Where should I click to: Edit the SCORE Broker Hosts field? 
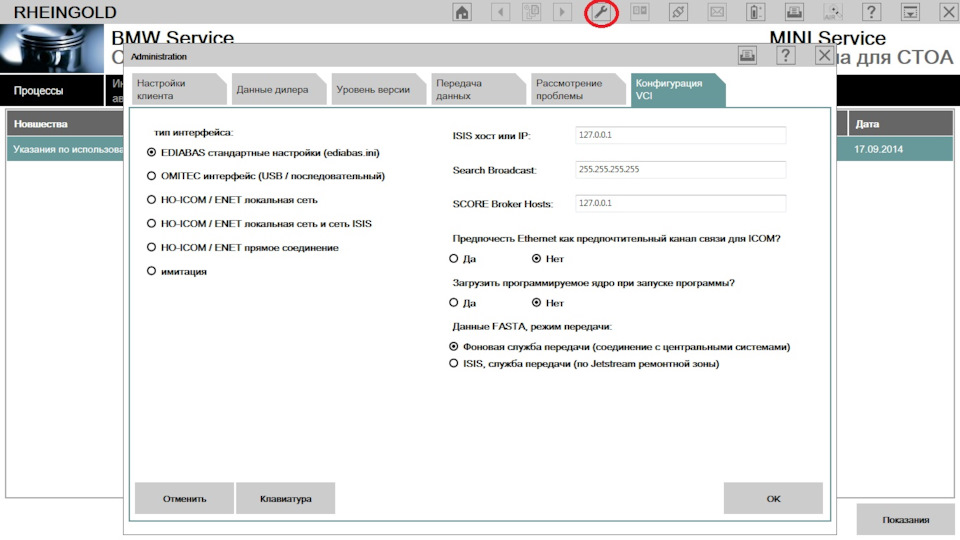(680, 203)
